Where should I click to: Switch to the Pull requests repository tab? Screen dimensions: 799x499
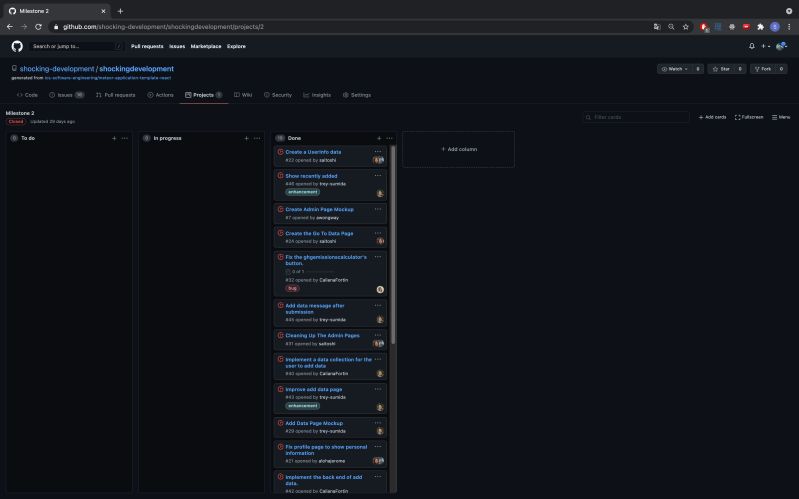click(116, 95)
